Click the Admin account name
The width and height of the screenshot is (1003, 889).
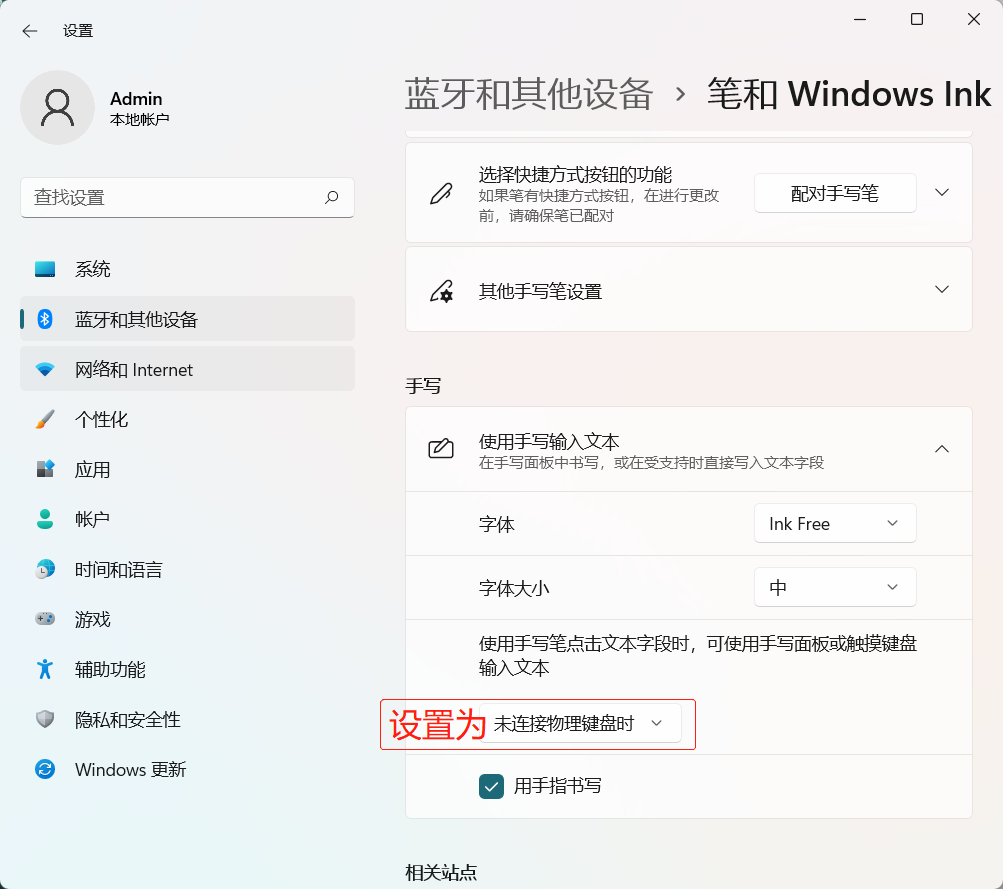coord(136,99)
